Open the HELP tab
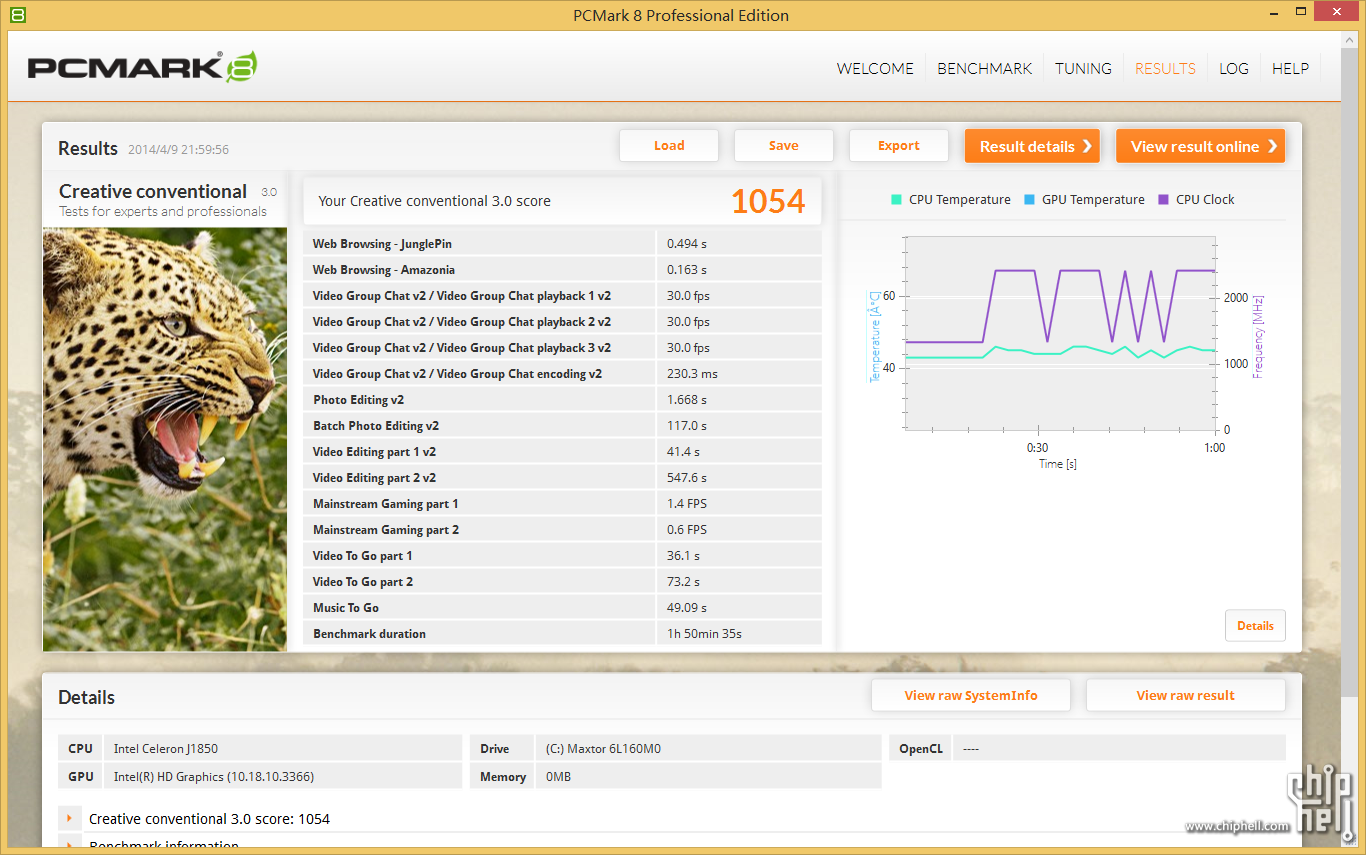Screen dimensions: 1366x855 click(1290, 68)
